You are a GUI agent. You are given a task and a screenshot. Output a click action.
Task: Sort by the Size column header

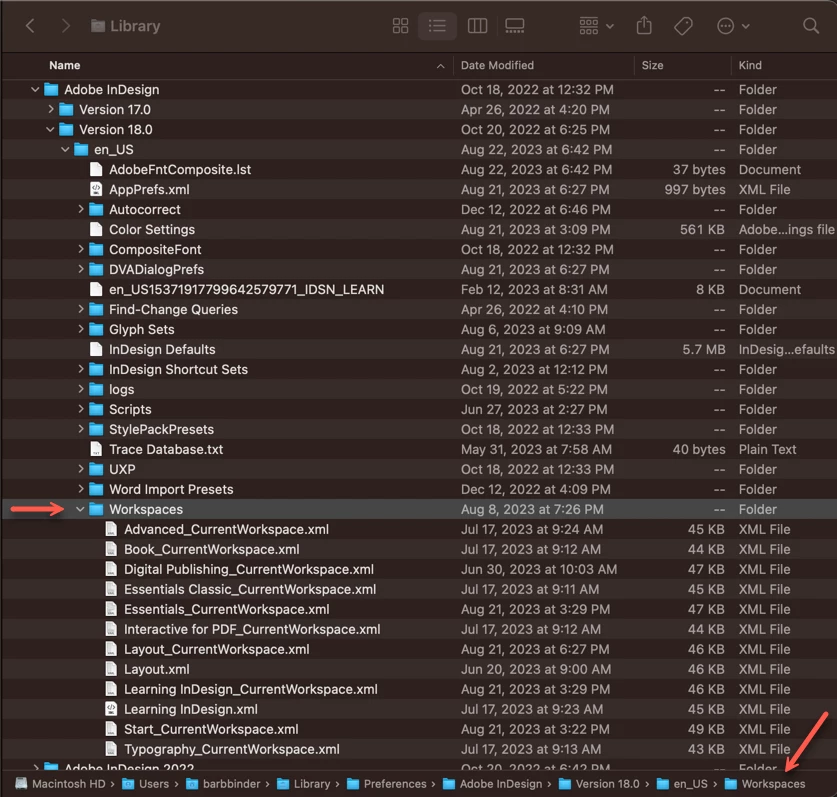[x=652, y=65]
